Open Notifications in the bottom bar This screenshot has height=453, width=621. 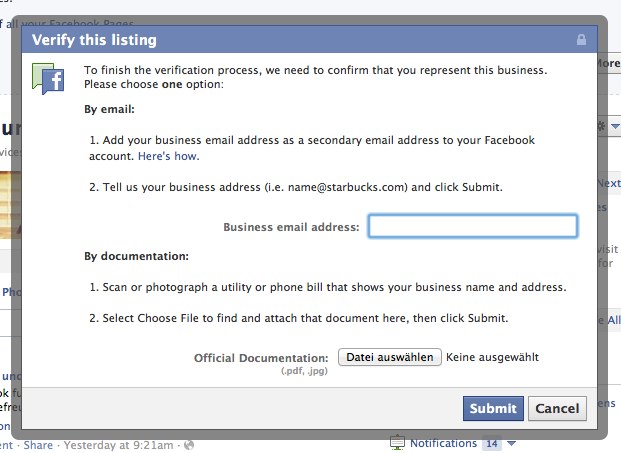[443, 443]
